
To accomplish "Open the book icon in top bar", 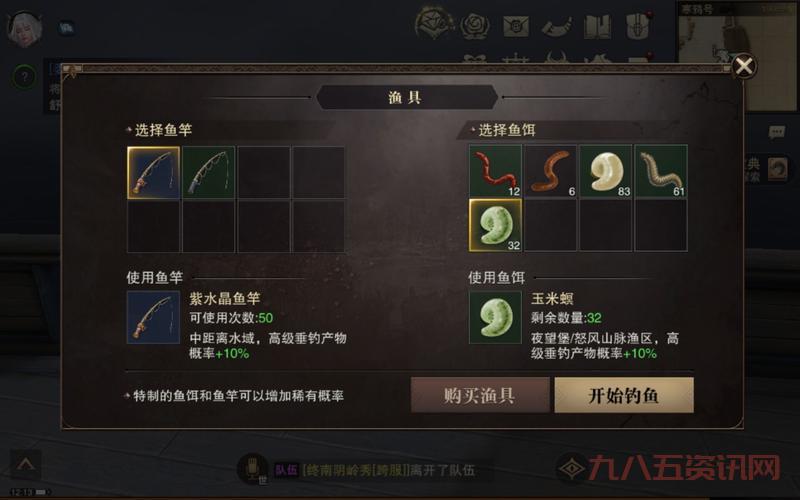I will (x=597, y=27).
